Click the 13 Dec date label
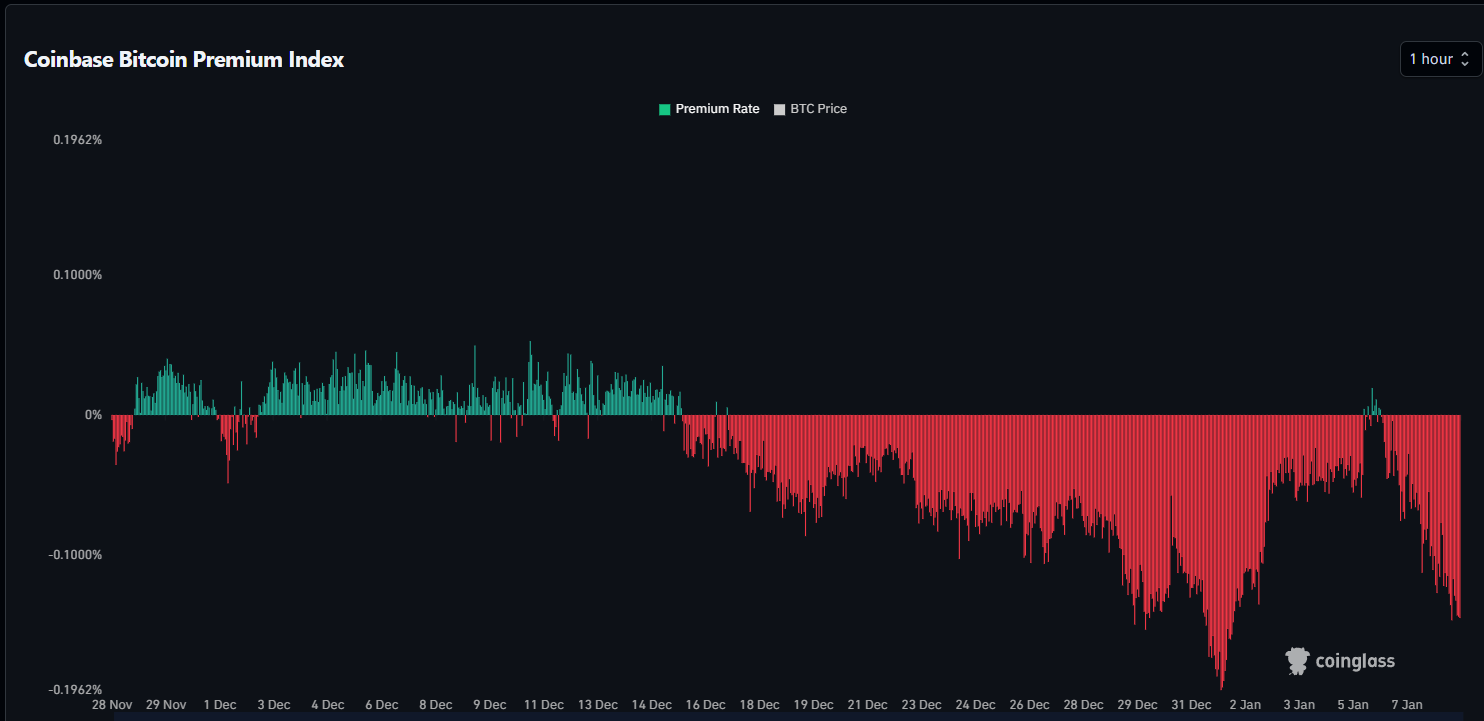 598,705
